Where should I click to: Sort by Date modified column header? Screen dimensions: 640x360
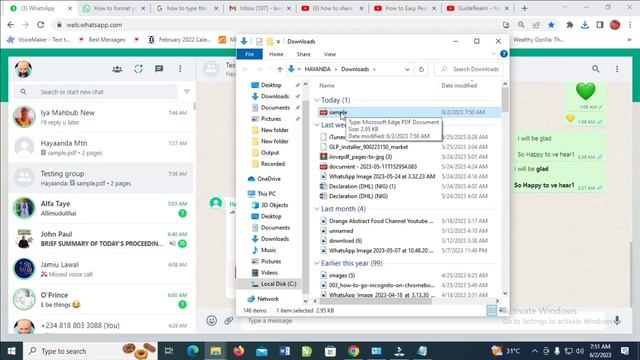459,85
